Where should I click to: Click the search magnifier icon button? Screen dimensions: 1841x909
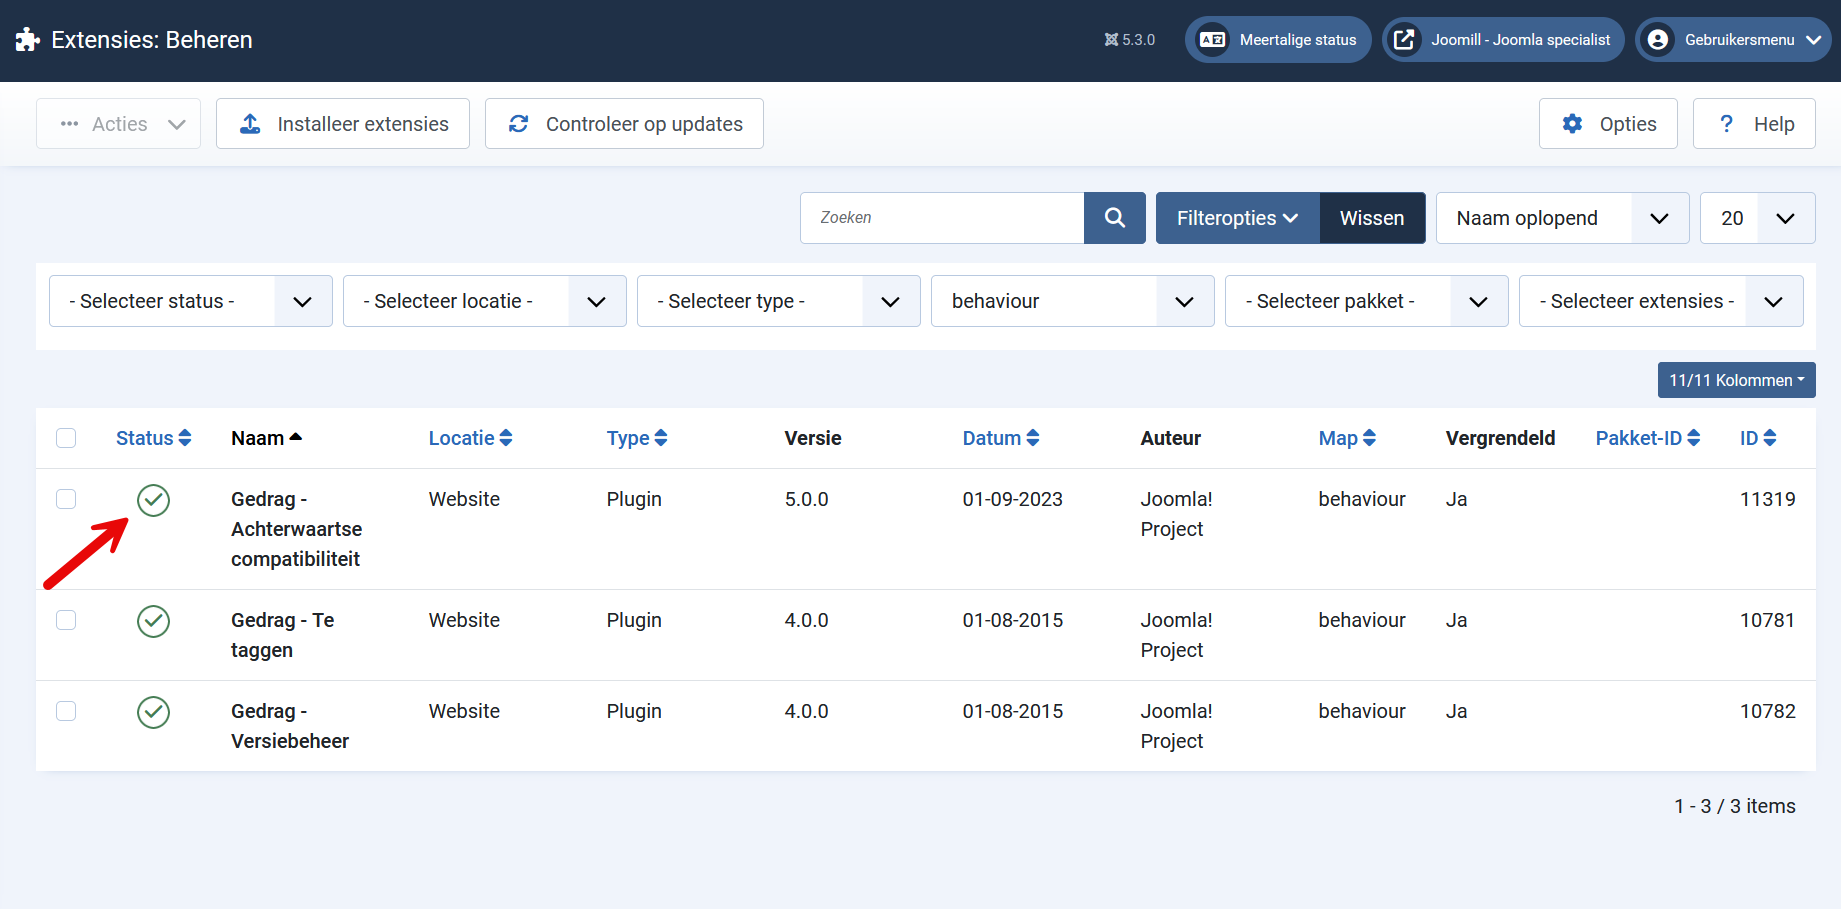click(x=1114, y=218)
